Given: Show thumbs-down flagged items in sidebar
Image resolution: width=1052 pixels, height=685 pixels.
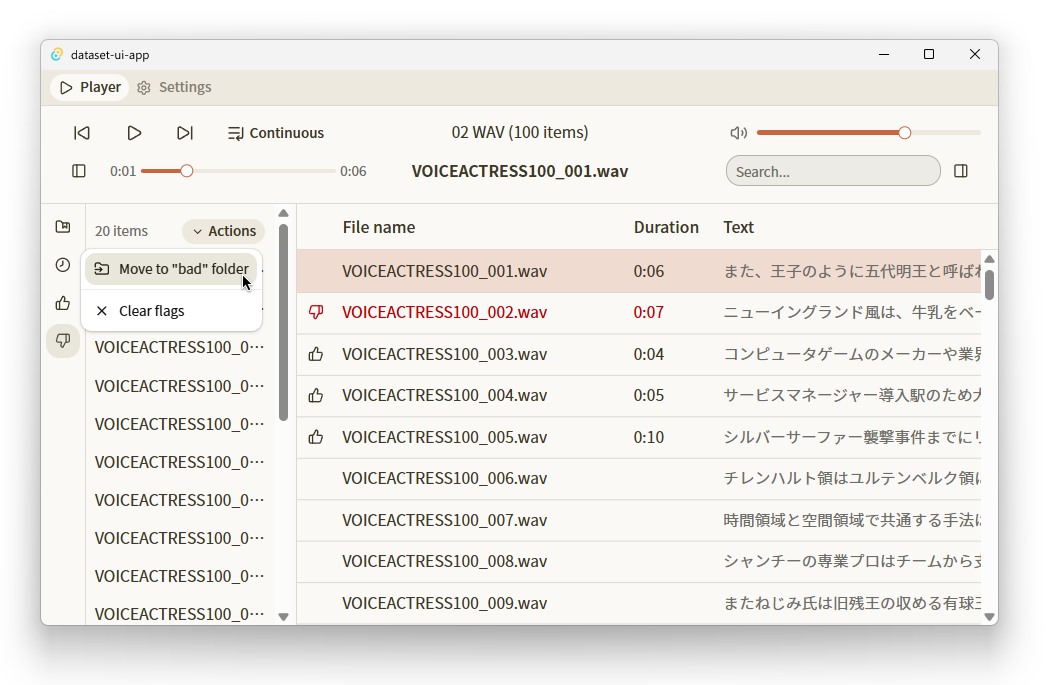Looking at the screenshot, I should [63, 341].
